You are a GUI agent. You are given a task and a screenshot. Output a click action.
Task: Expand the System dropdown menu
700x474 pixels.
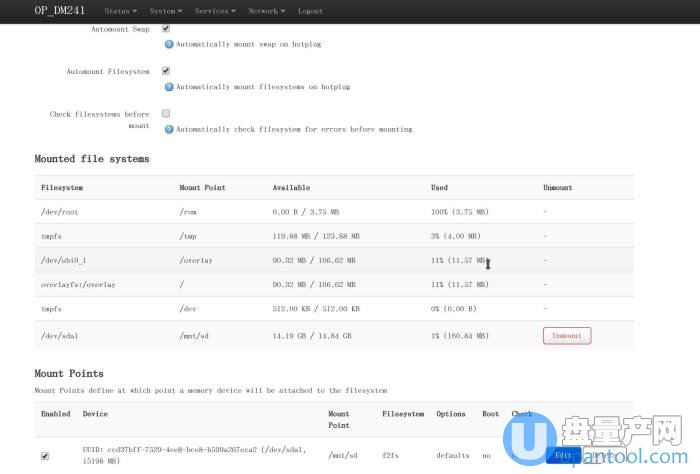164,11
